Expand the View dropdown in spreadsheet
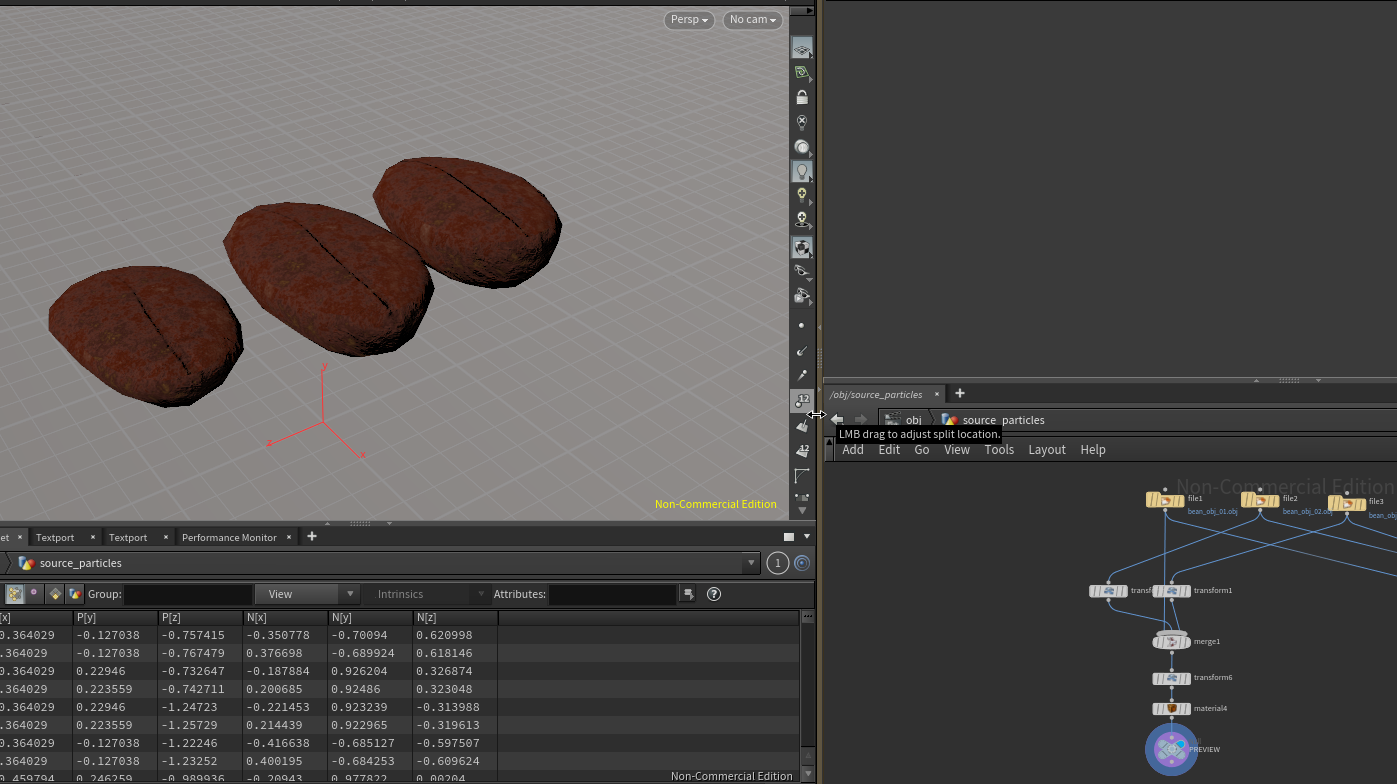 [306, 594]
